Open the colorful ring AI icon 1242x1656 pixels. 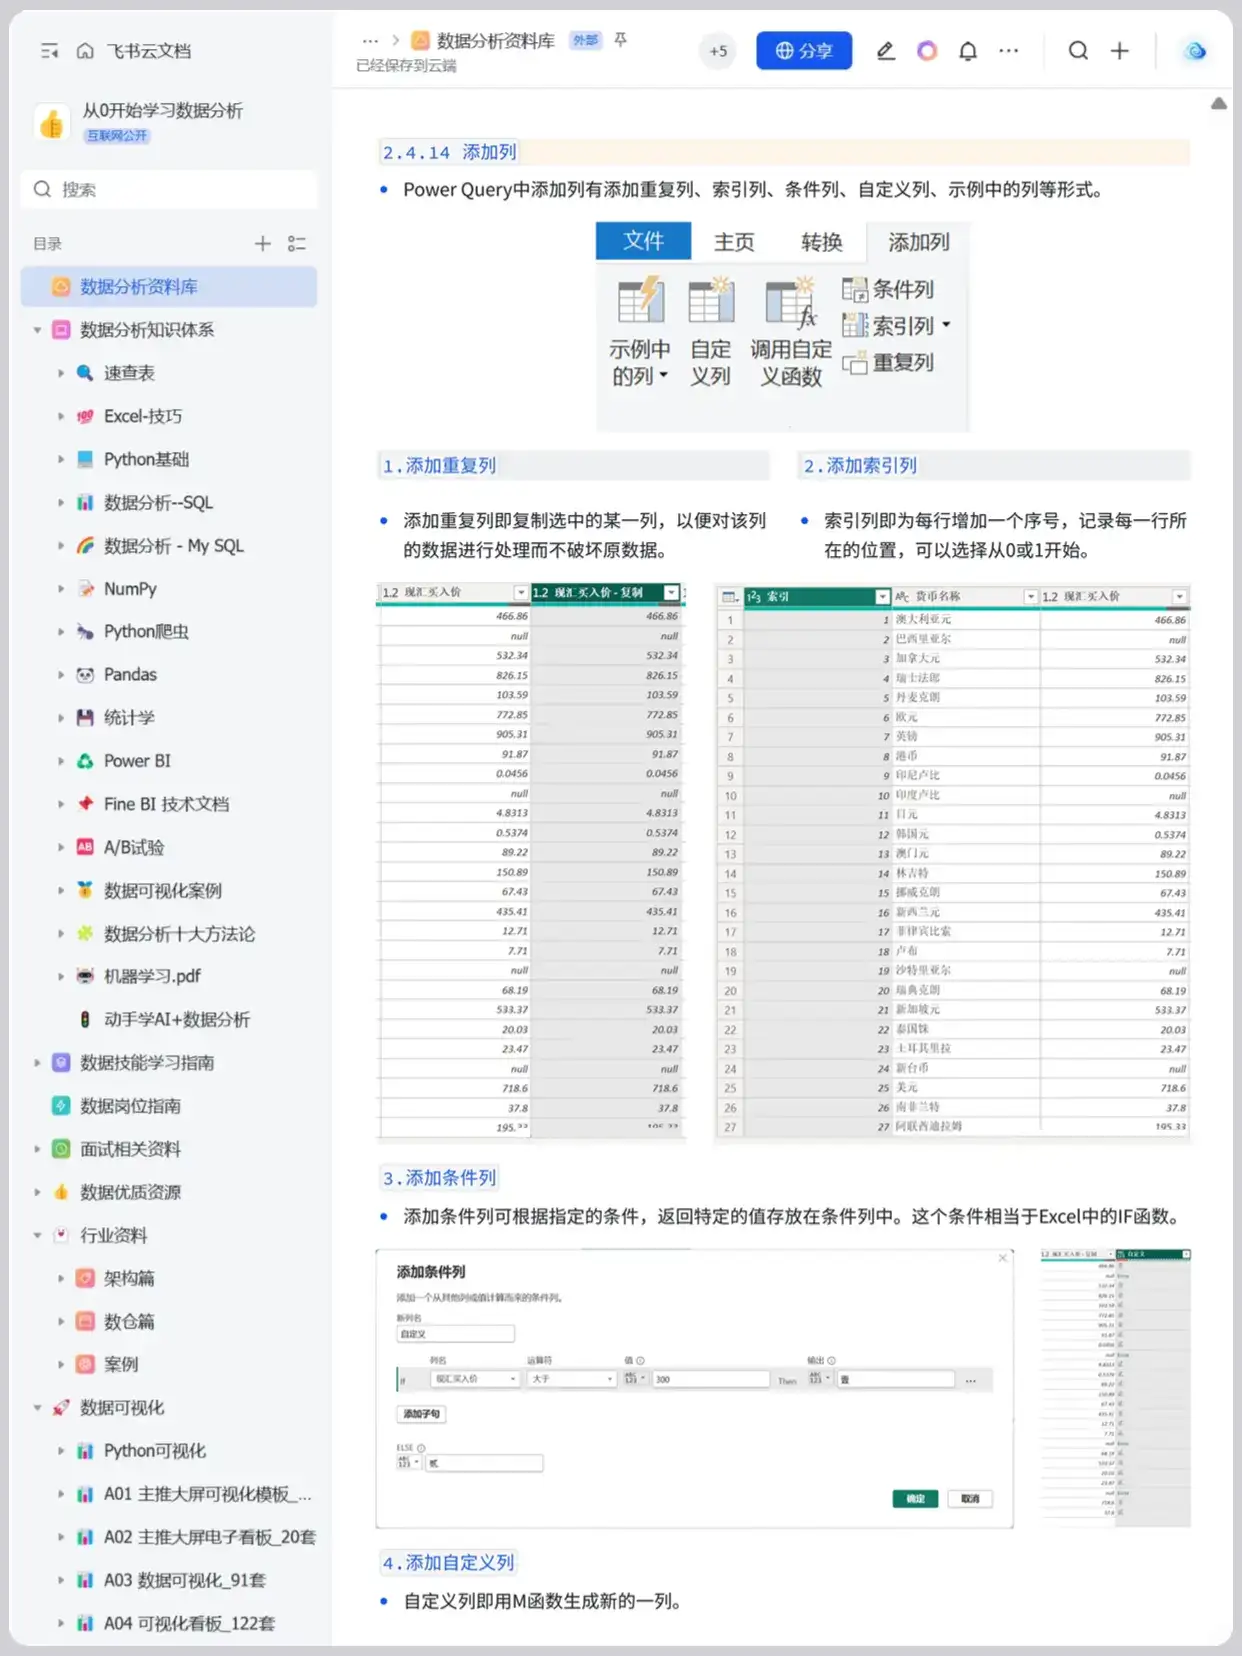927,51
